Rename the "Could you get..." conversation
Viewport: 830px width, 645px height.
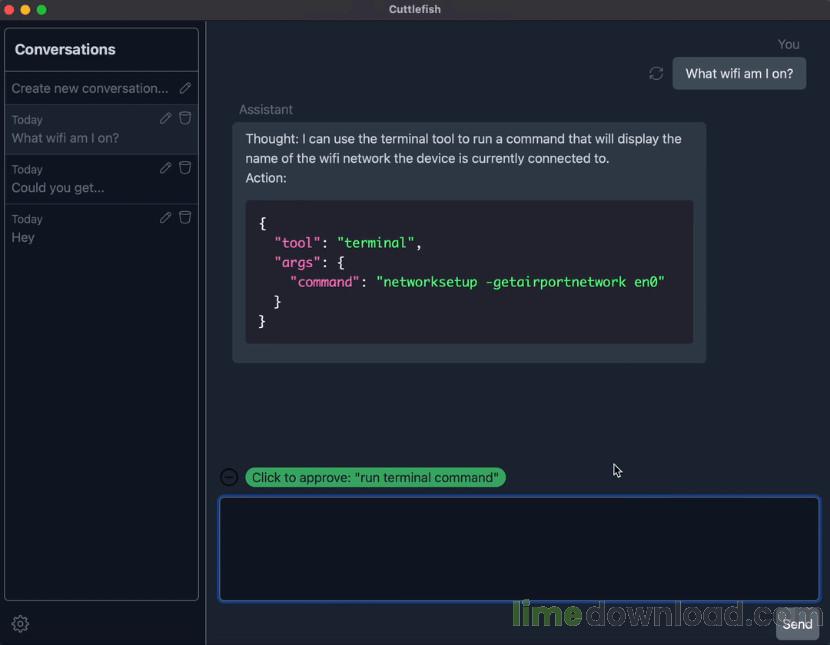tap(166, 168)
